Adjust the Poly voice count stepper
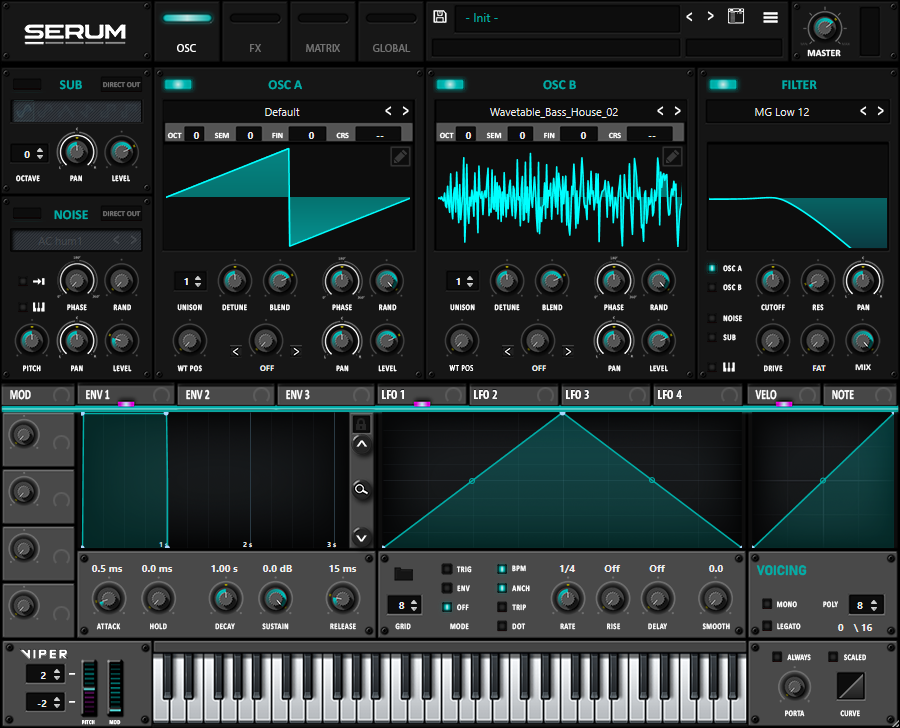This screenshot has width=900, height=728. (874, 605)
